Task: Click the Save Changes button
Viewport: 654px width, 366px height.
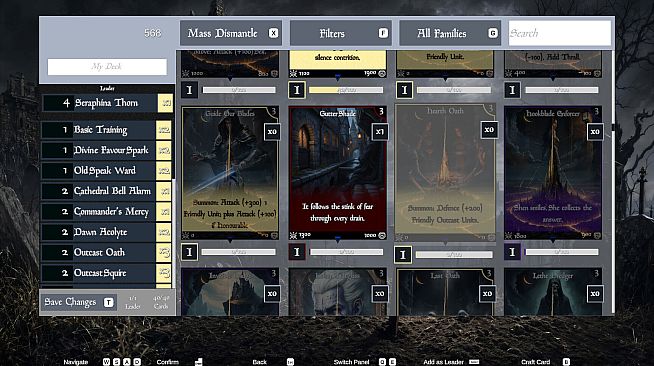Action: coord(79,302)
